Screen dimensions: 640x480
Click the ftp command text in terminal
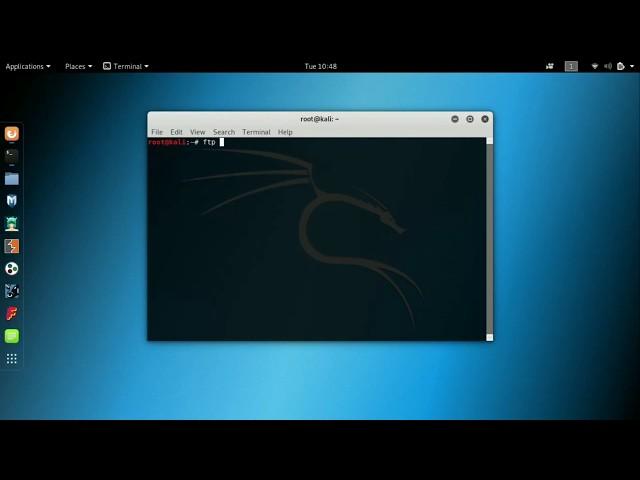click(x=209, y=142)
